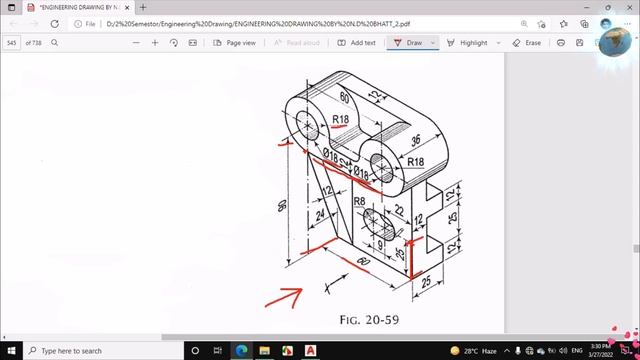Print the PDF document
640x360 pixels.
click(x=561, y=42)
